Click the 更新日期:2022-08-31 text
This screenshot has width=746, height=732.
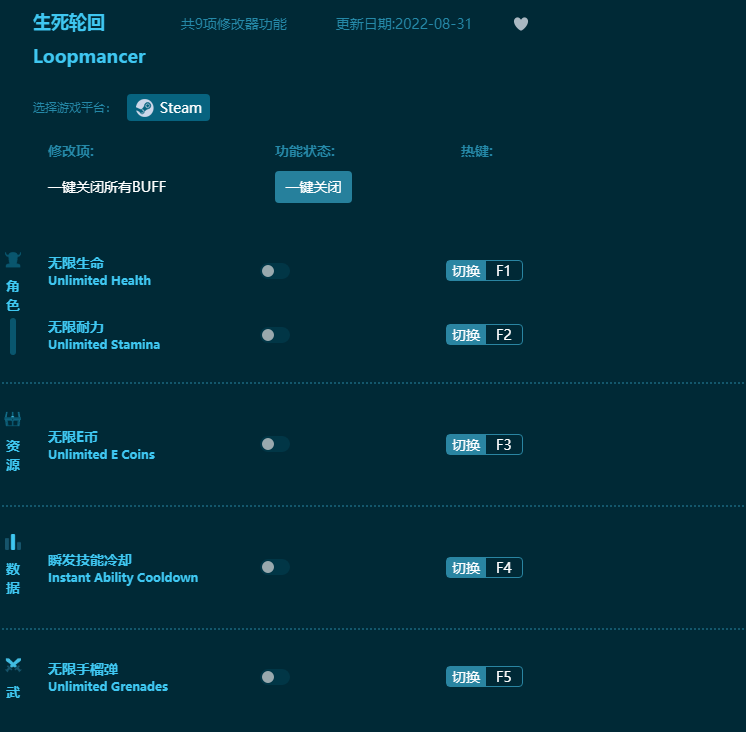[403, 24]
